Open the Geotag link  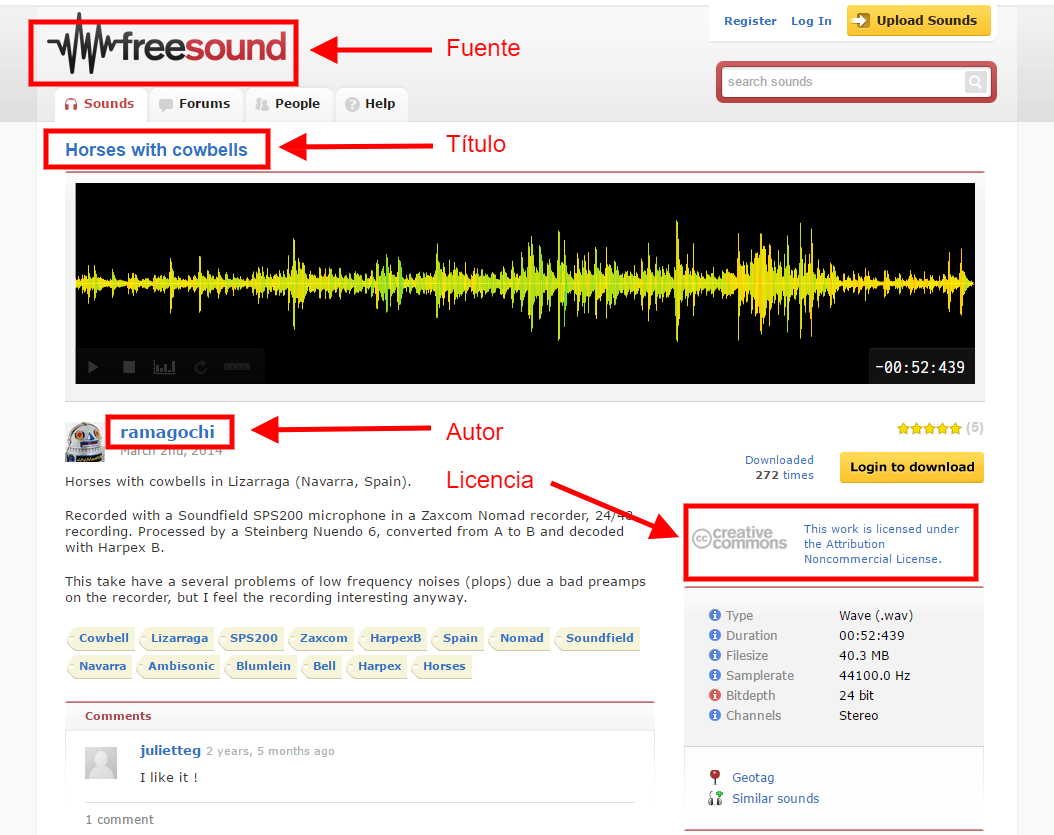point(753,778)
